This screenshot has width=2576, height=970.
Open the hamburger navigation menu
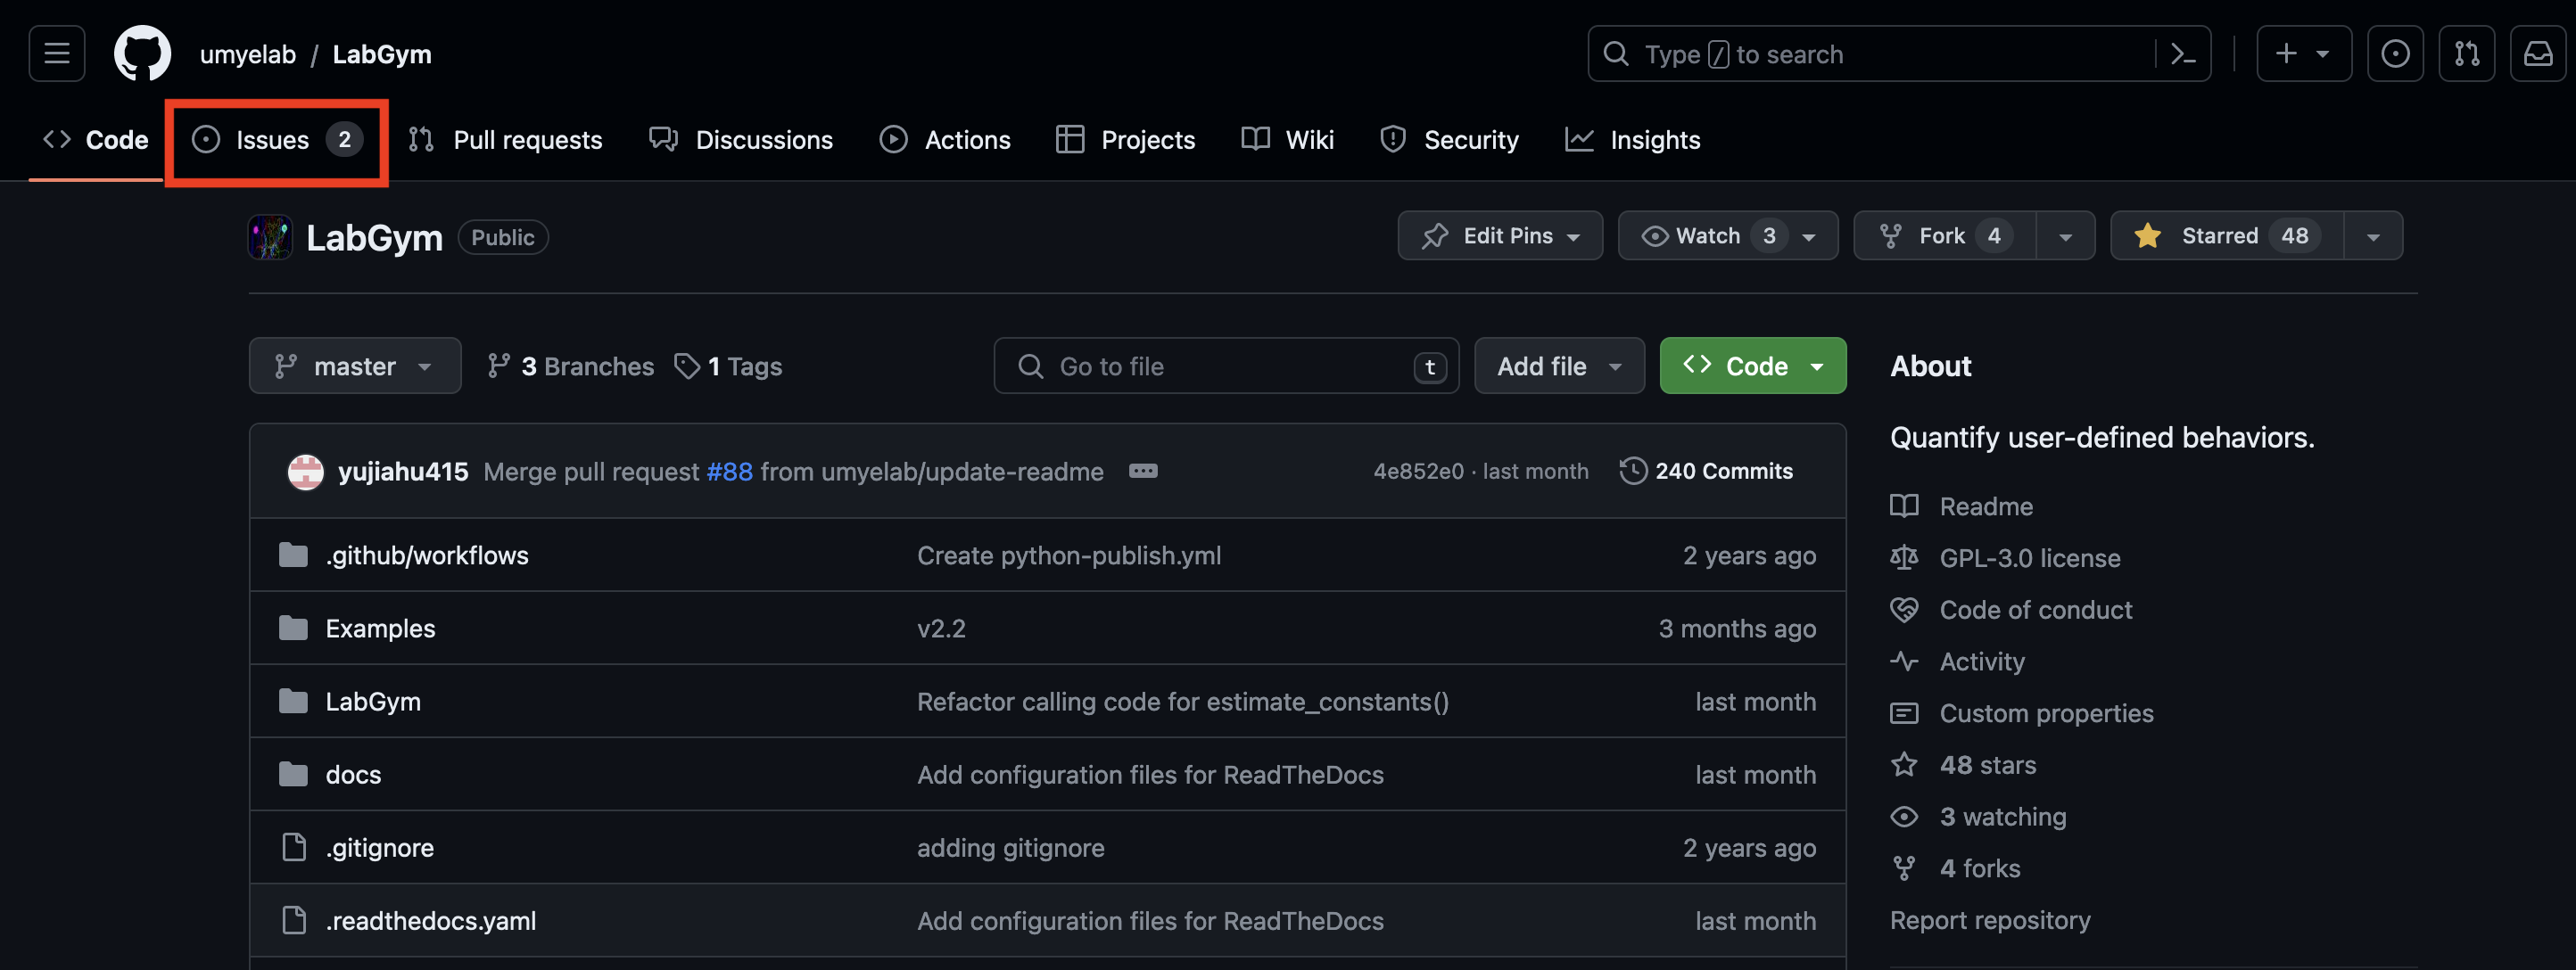pos(57,54)
